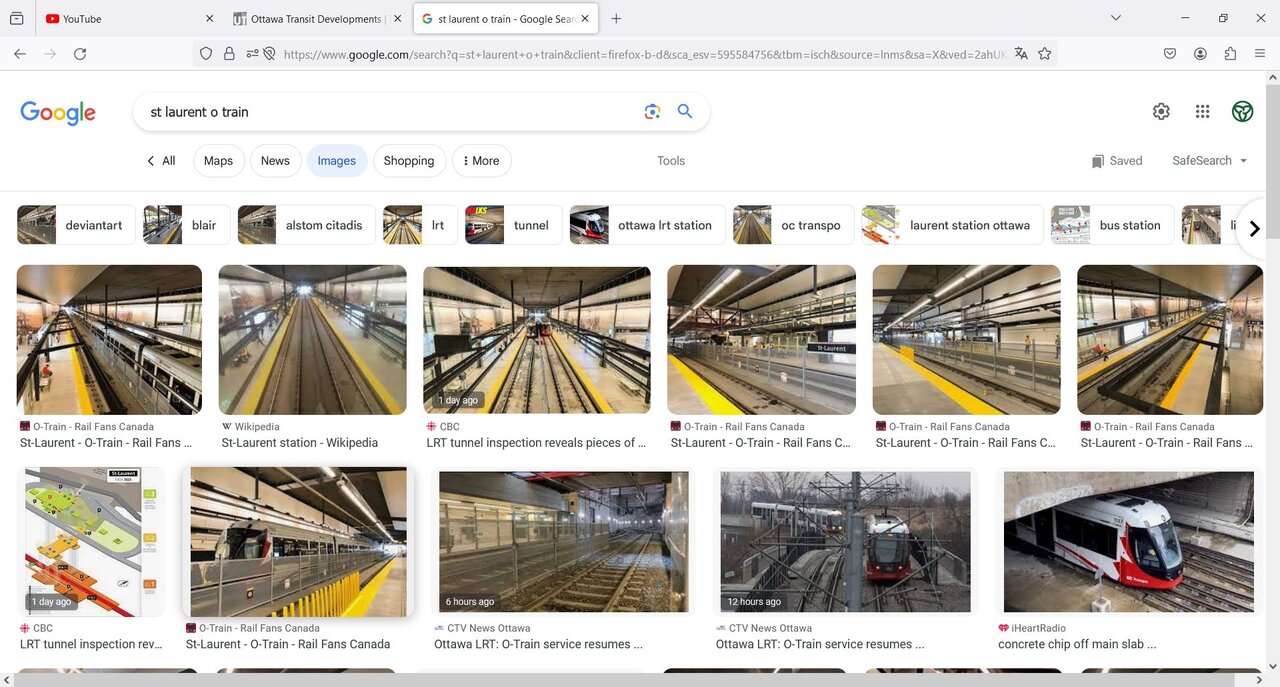List all tabs using chevron button
1280x687 pixels.
[x=1116, y=18]
